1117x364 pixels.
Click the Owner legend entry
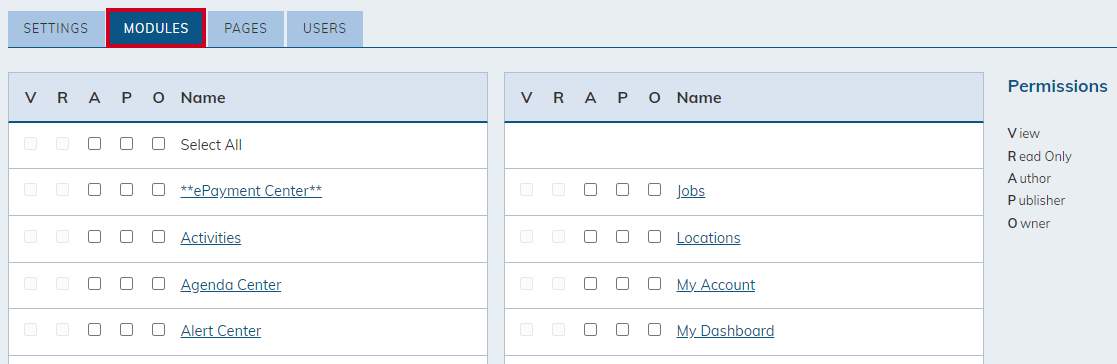[1029, 223]
